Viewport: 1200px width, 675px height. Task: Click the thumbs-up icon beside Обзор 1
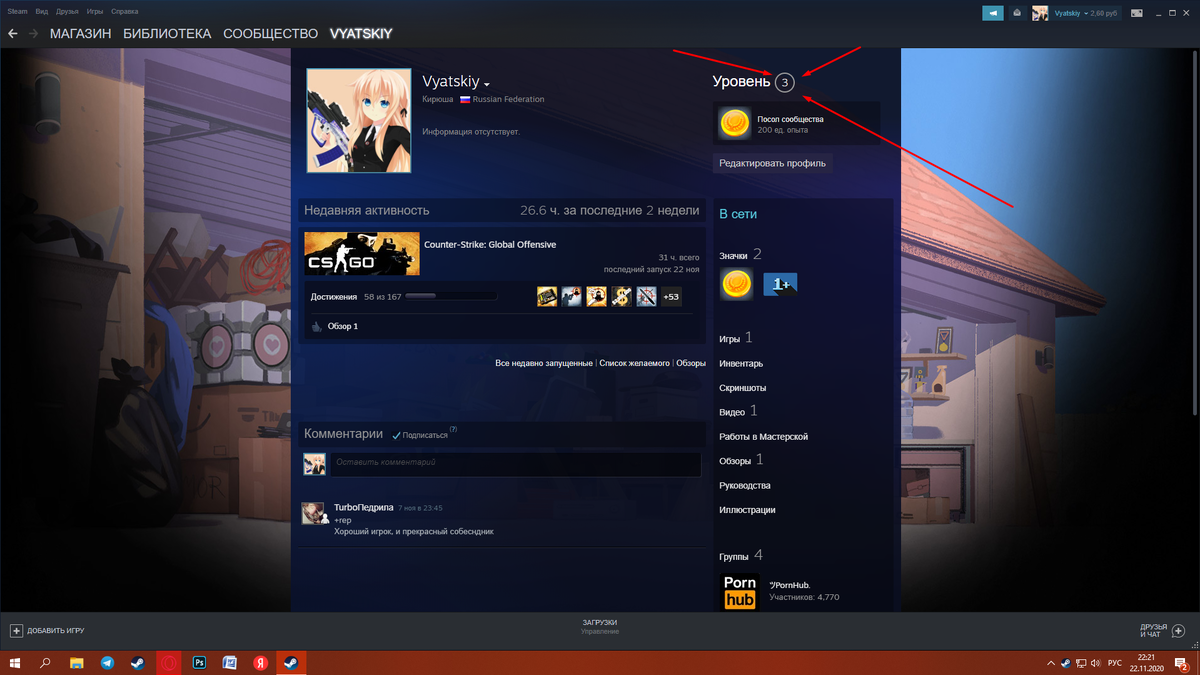tap(317, 326)
